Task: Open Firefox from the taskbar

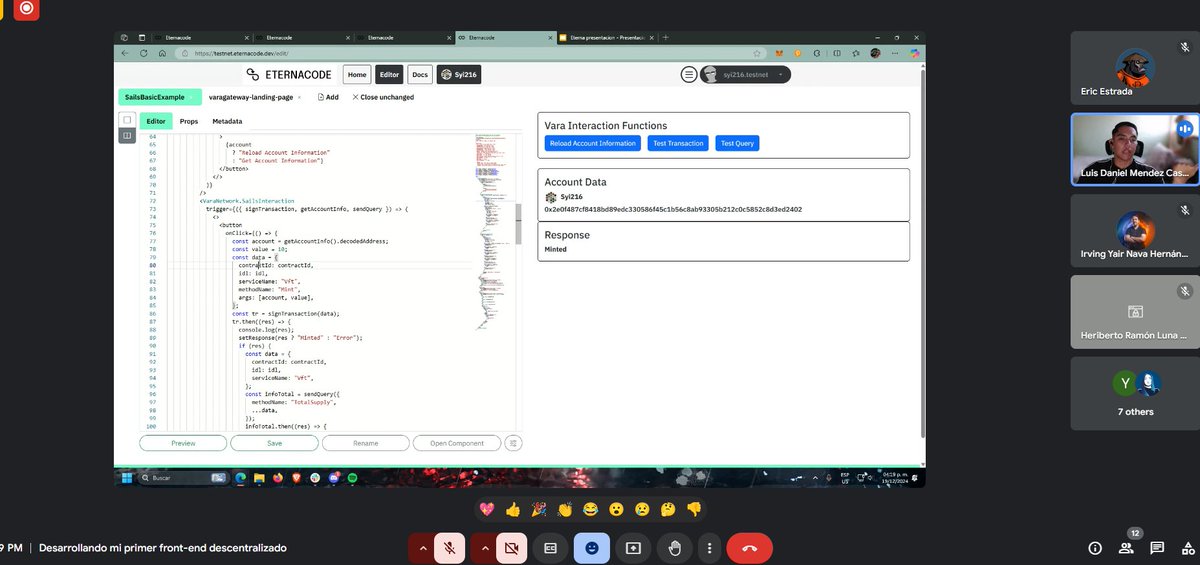Action: (277, 478)
